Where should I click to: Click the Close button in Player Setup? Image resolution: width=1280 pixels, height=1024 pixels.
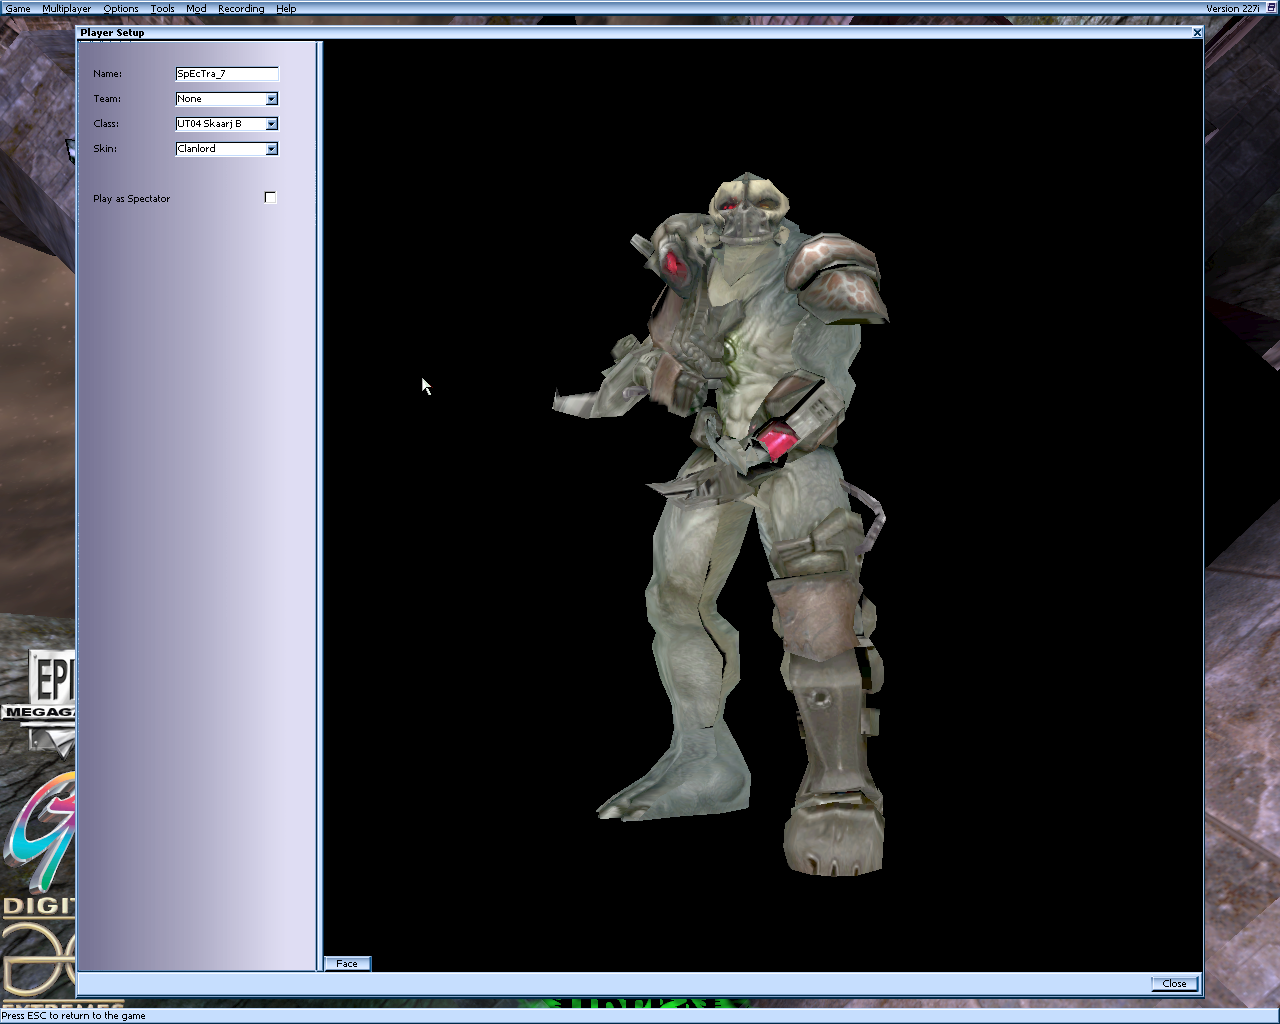1174,984
